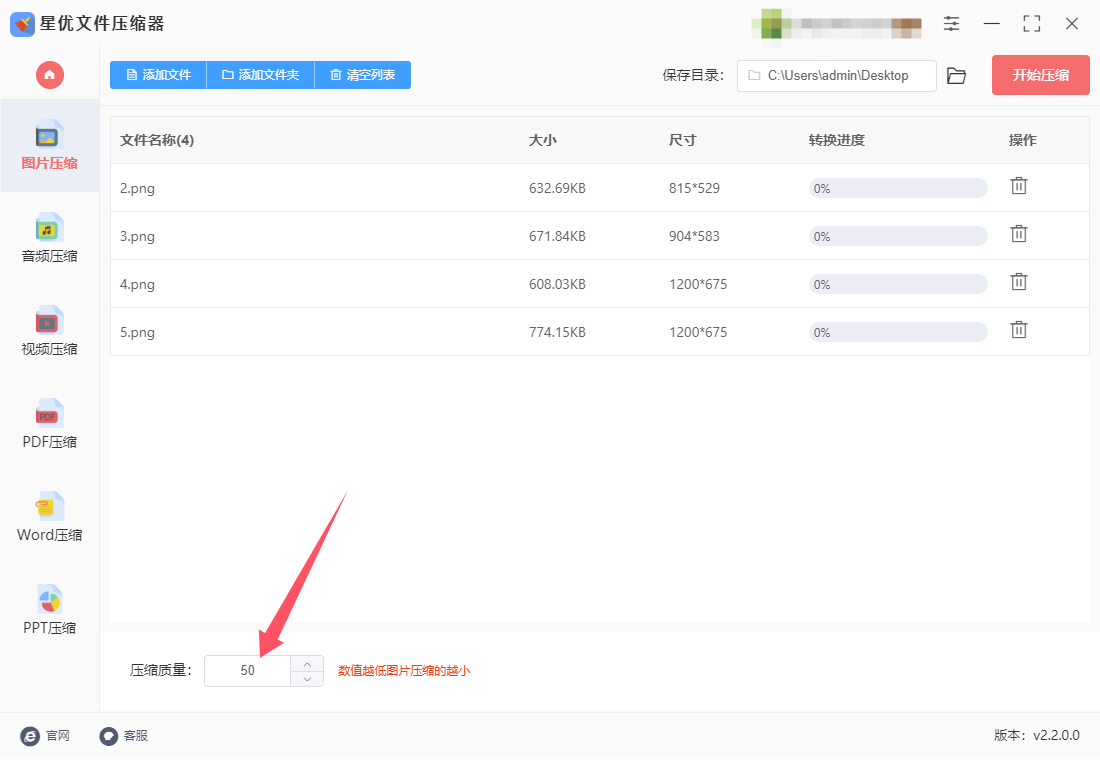Start compression with 开始压缩 button
Viewport: 1100px width, 760px height.
click(x=1040, y=75)
